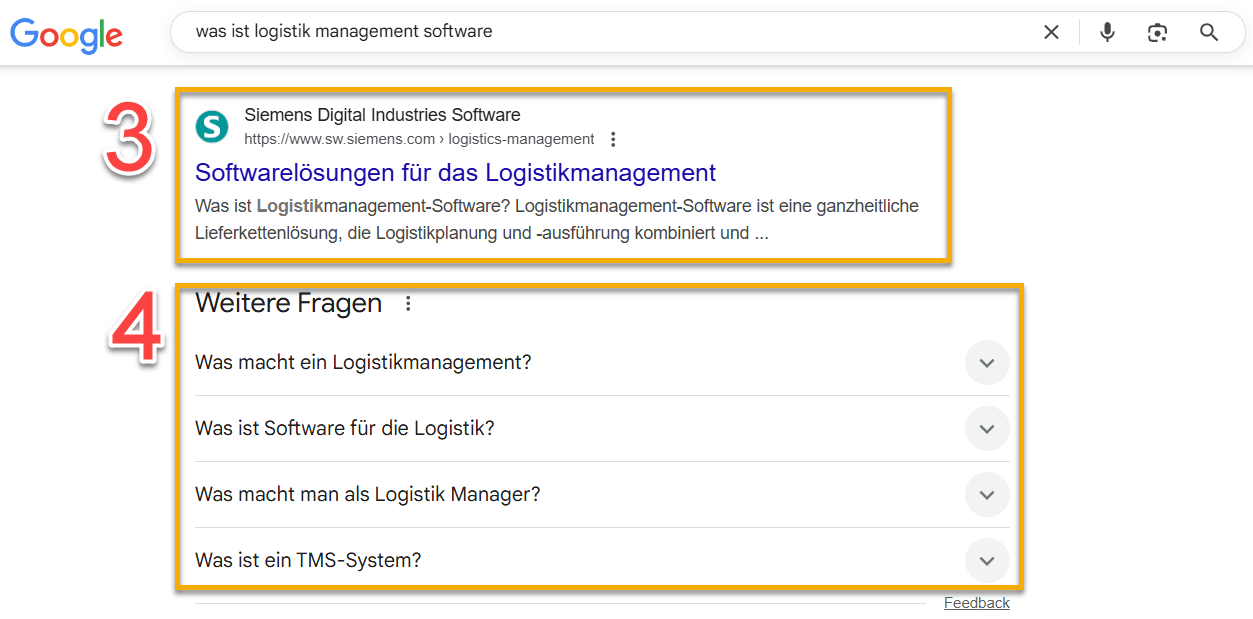Click the Google logo
The width and height of the screenshot is (1253, 619).
coord(67,34)
